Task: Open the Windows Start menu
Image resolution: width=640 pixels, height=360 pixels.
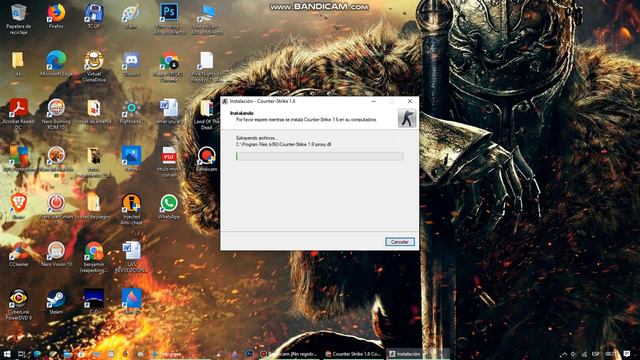Action: [7, 354]
